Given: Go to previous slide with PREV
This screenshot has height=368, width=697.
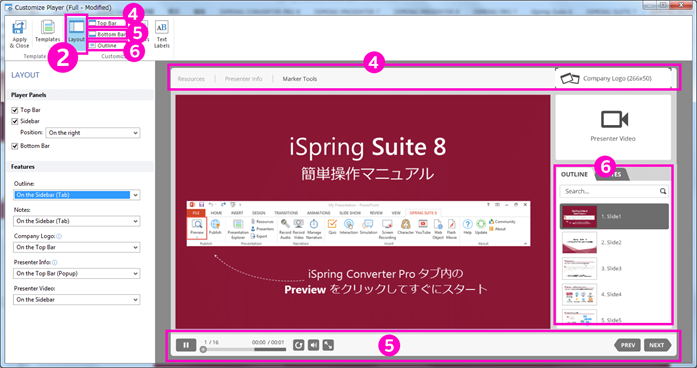Looking at the screenshot, I should pyautogui.click(x=627, y=345).
